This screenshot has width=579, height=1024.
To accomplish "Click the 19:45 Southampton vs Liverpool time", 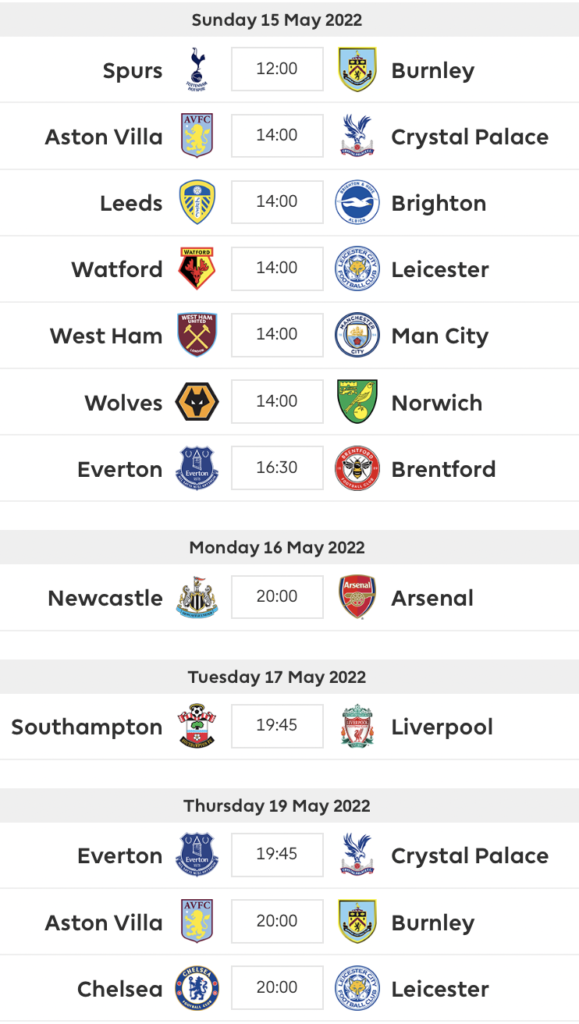I will (277, 726).
